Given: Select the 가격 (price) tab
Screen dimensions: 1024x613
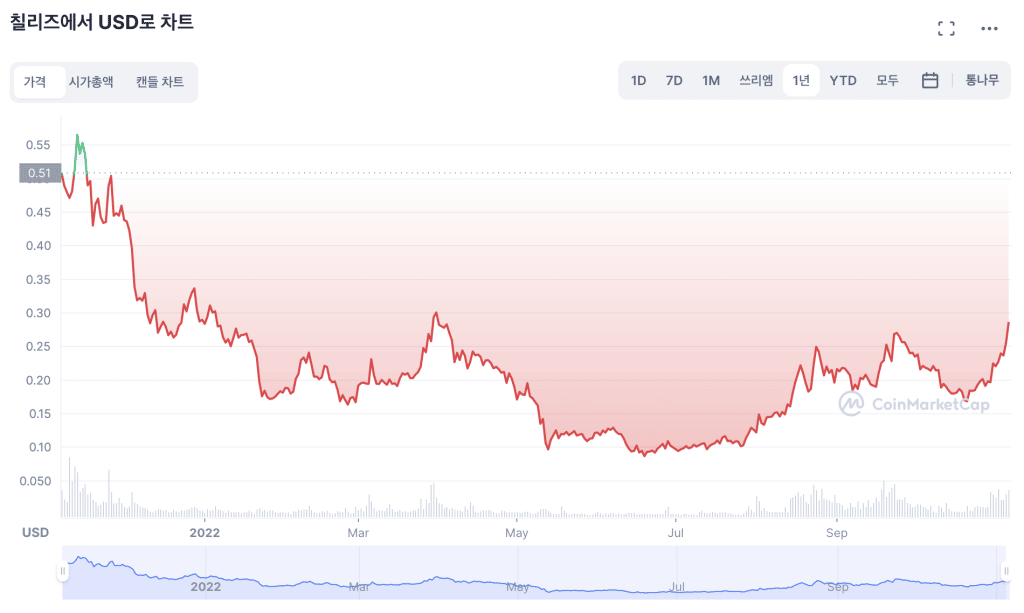Looking at the screenshot, I should (x=35, y=82).
